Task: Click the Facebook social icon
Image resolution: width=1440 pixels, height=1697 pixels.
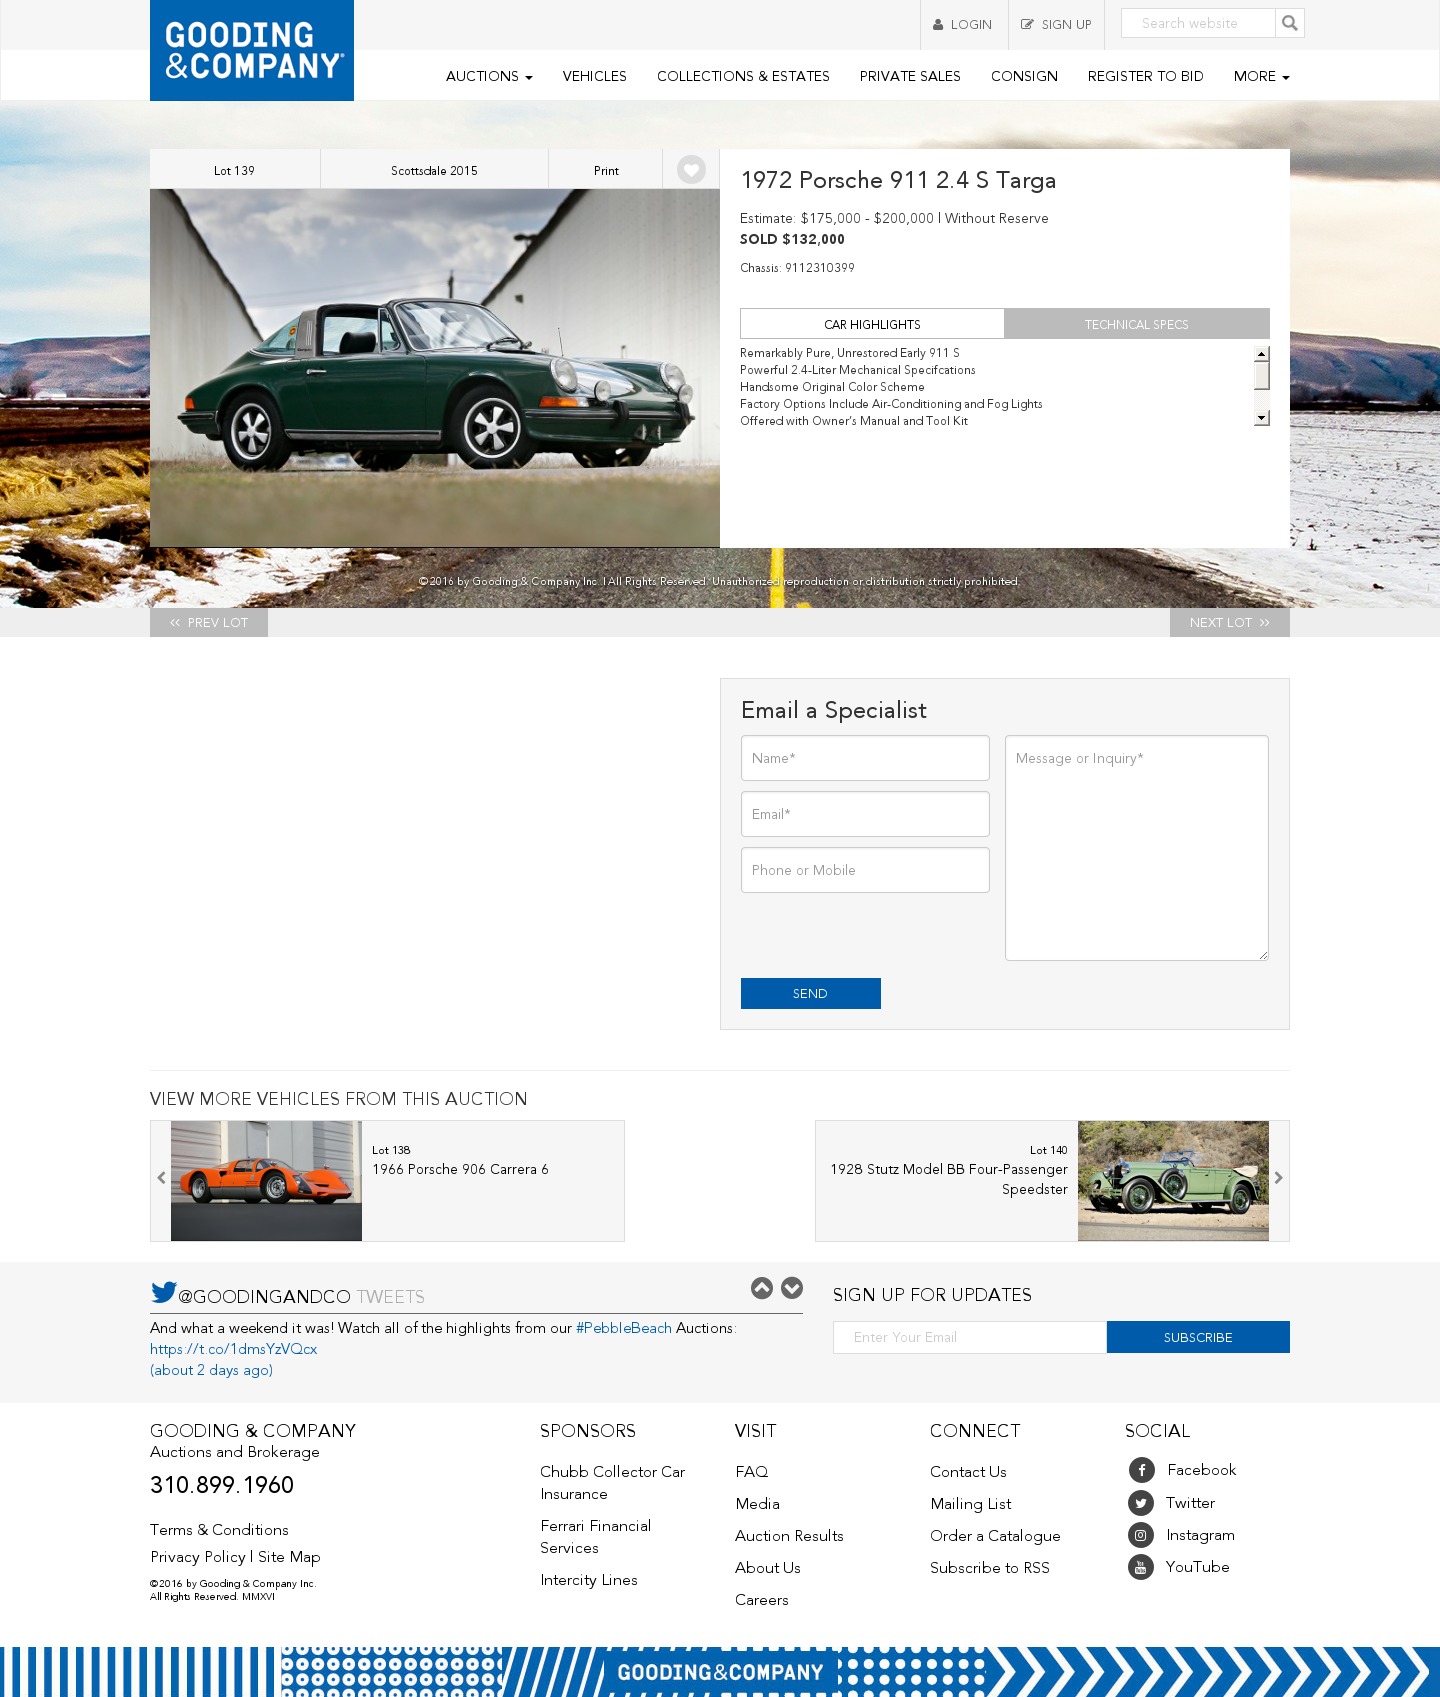Action: tap(1141, 1470)
